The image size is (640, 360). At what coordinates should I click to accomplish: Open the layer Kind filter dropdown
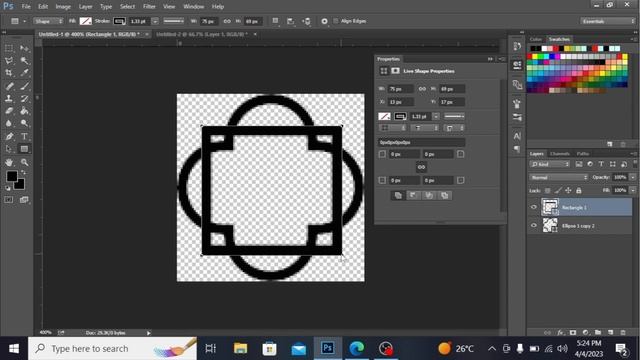point(550,164)
